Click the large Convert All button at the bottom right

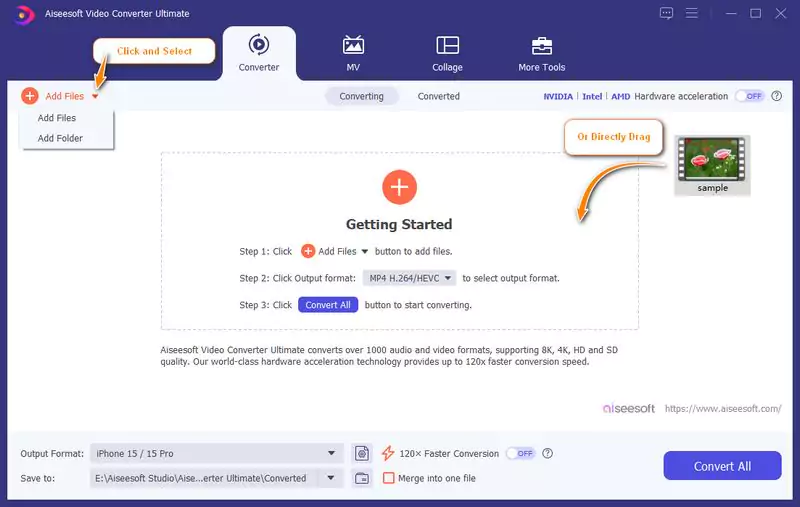click(x=722, y=466)
